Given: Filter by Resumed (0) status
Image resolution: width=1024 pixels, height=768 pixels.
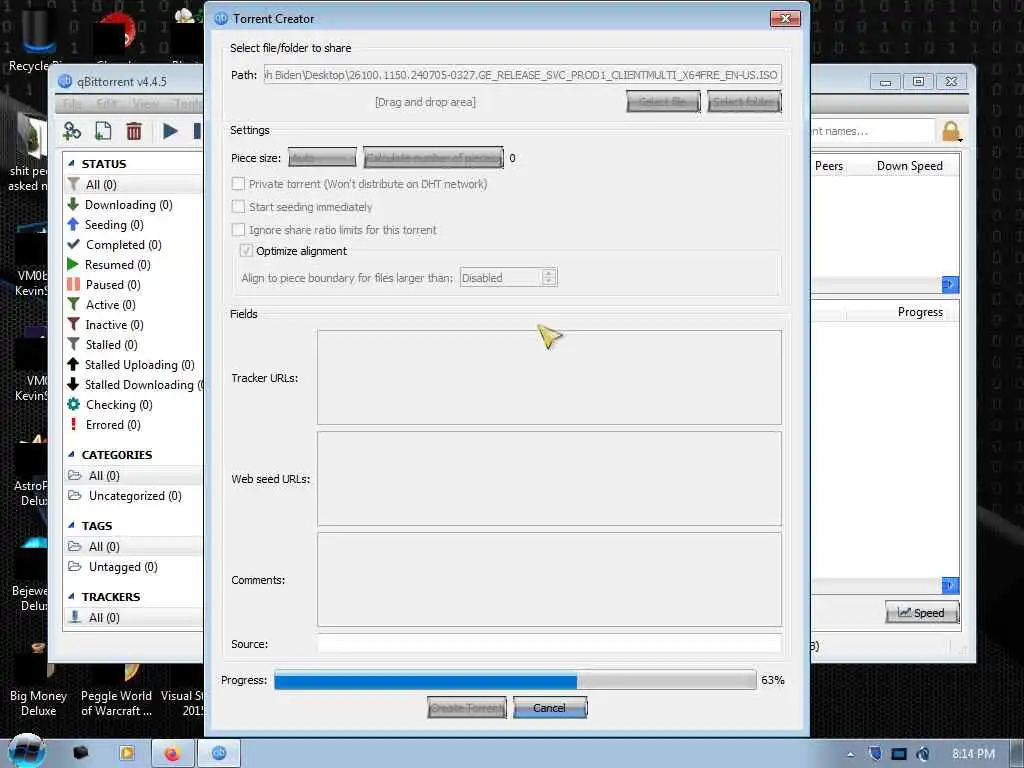Looking at the screenshot, I should (x=118, y=265).
